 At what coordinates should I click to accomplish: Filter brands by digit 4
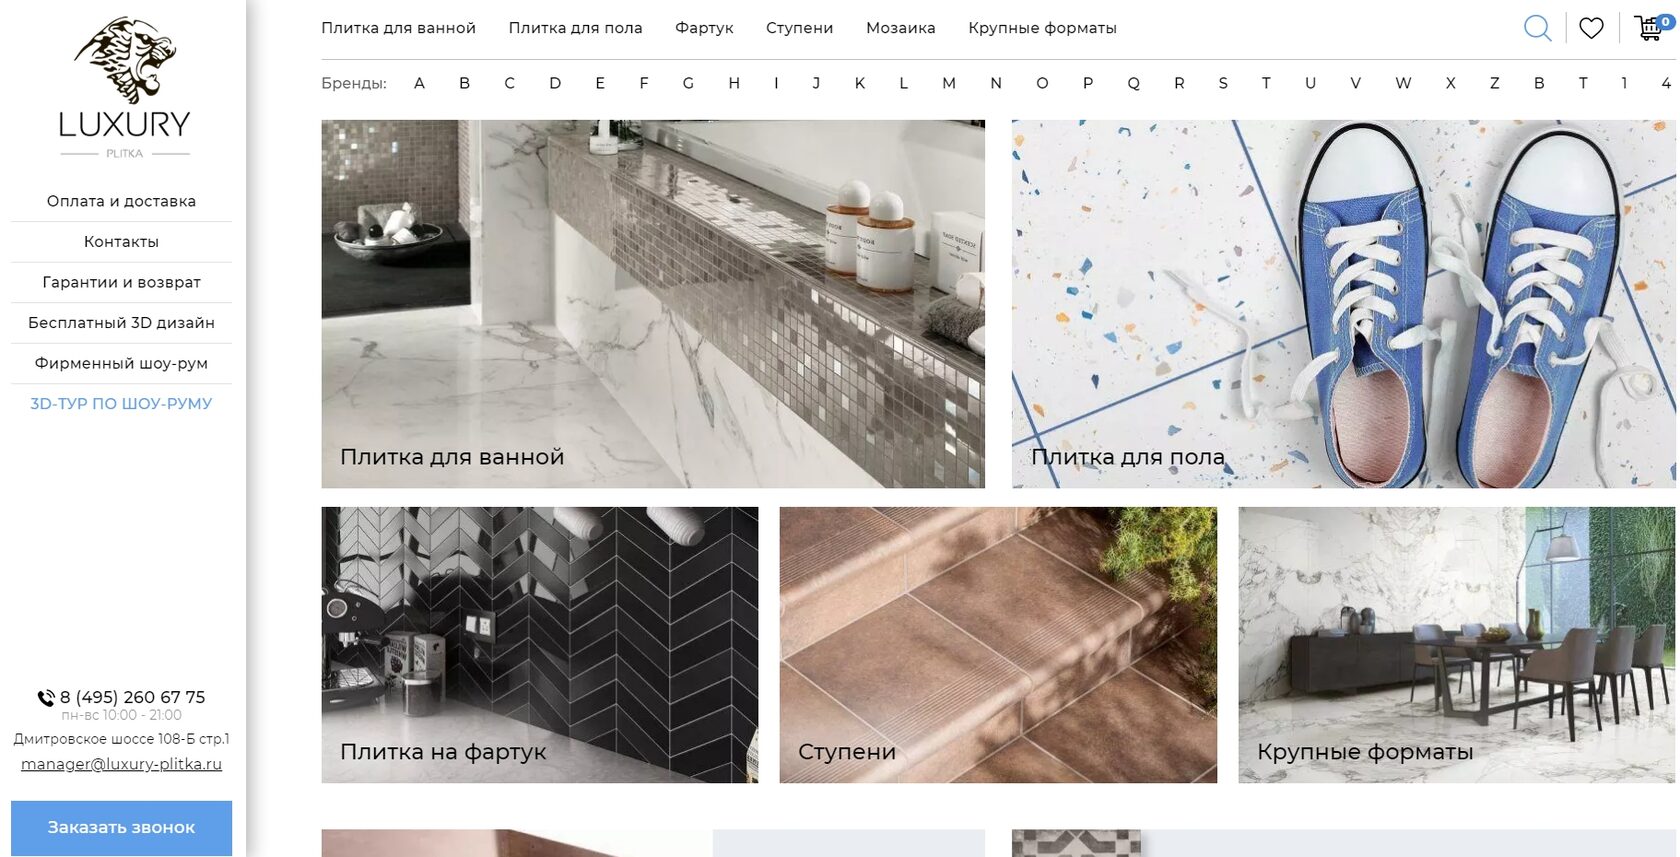pyautogui.click(x=1666, y=83)
